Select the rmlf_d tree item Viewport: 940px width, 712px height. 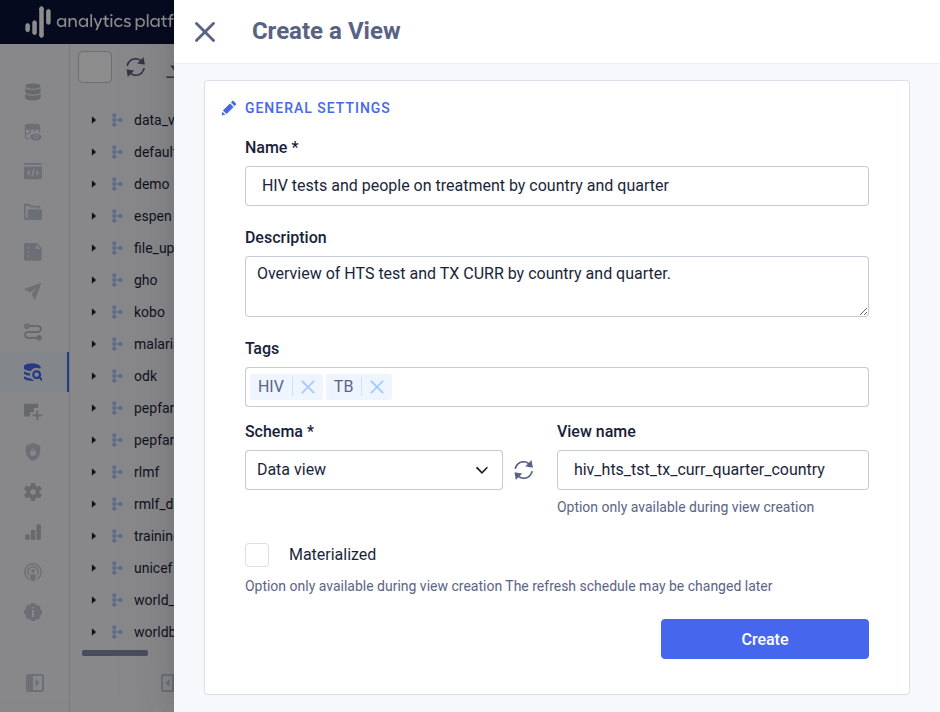[x=153, y=504]
